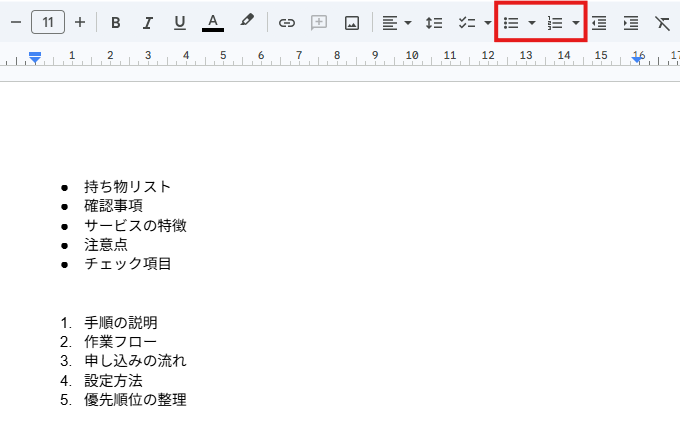This screenshot has width=680, height=427.
Task: Increase font size with plus button
Action: pyautogui.click(x=80, y=22)
